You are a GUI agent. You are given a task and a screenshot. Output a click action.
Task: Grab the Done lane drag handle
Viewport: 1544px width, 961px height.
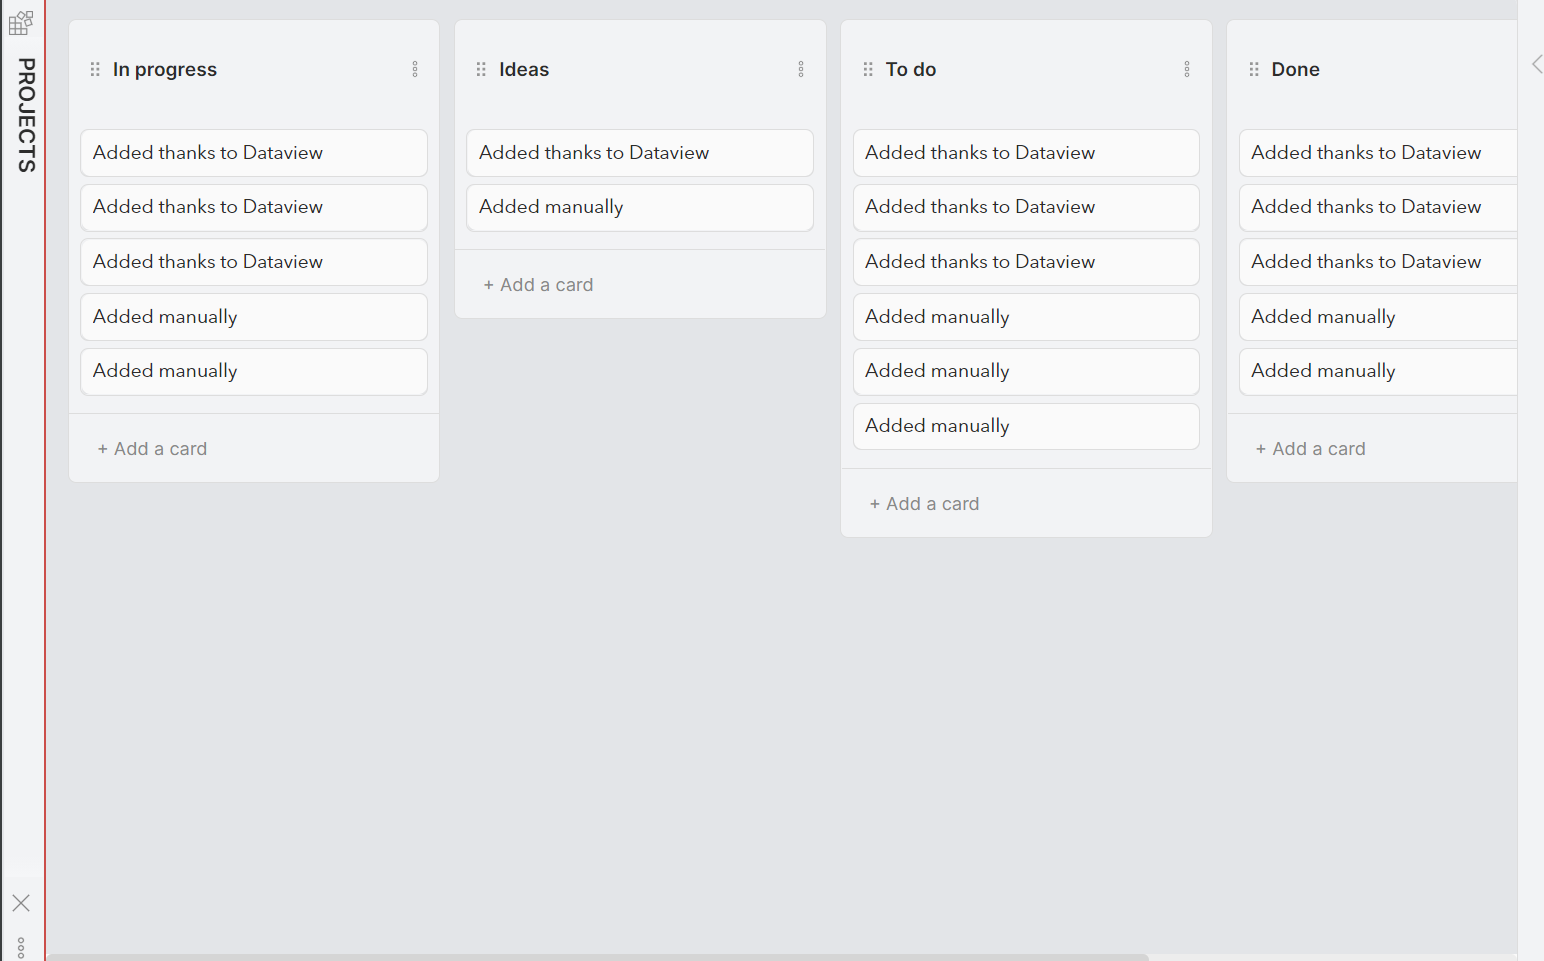click(x=1254, y=69)
